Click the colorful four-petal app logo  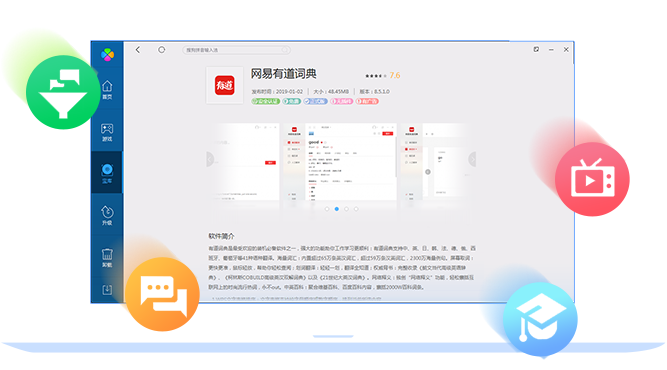pyautogui.click(x=108, y=54)
